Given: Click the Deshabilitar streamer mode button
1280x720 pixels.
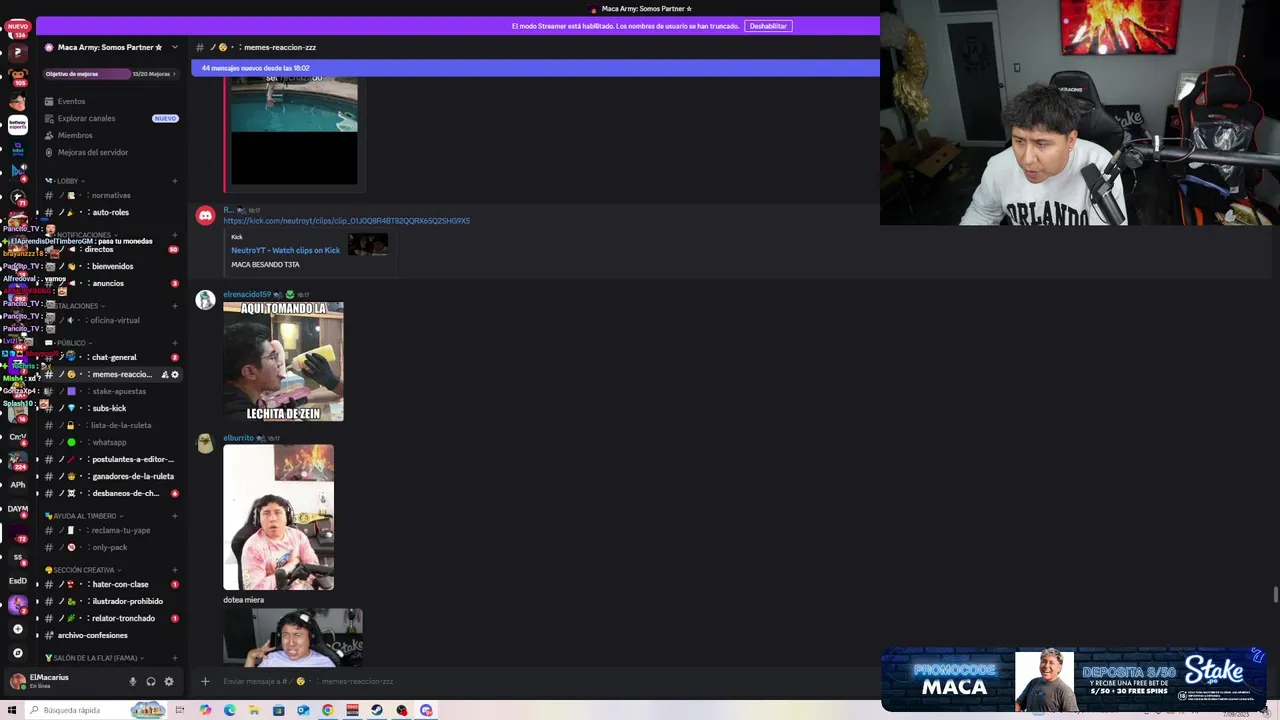Looking at the screenshot, I should pos(768,26).
